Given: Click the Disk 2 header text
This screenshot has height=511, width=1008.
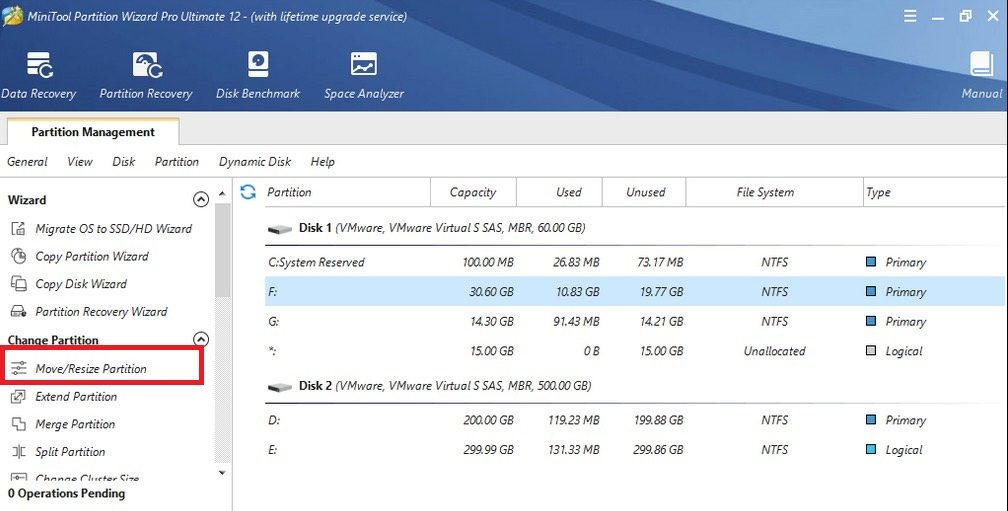Looking at the screenshot, I should [445, 386].
